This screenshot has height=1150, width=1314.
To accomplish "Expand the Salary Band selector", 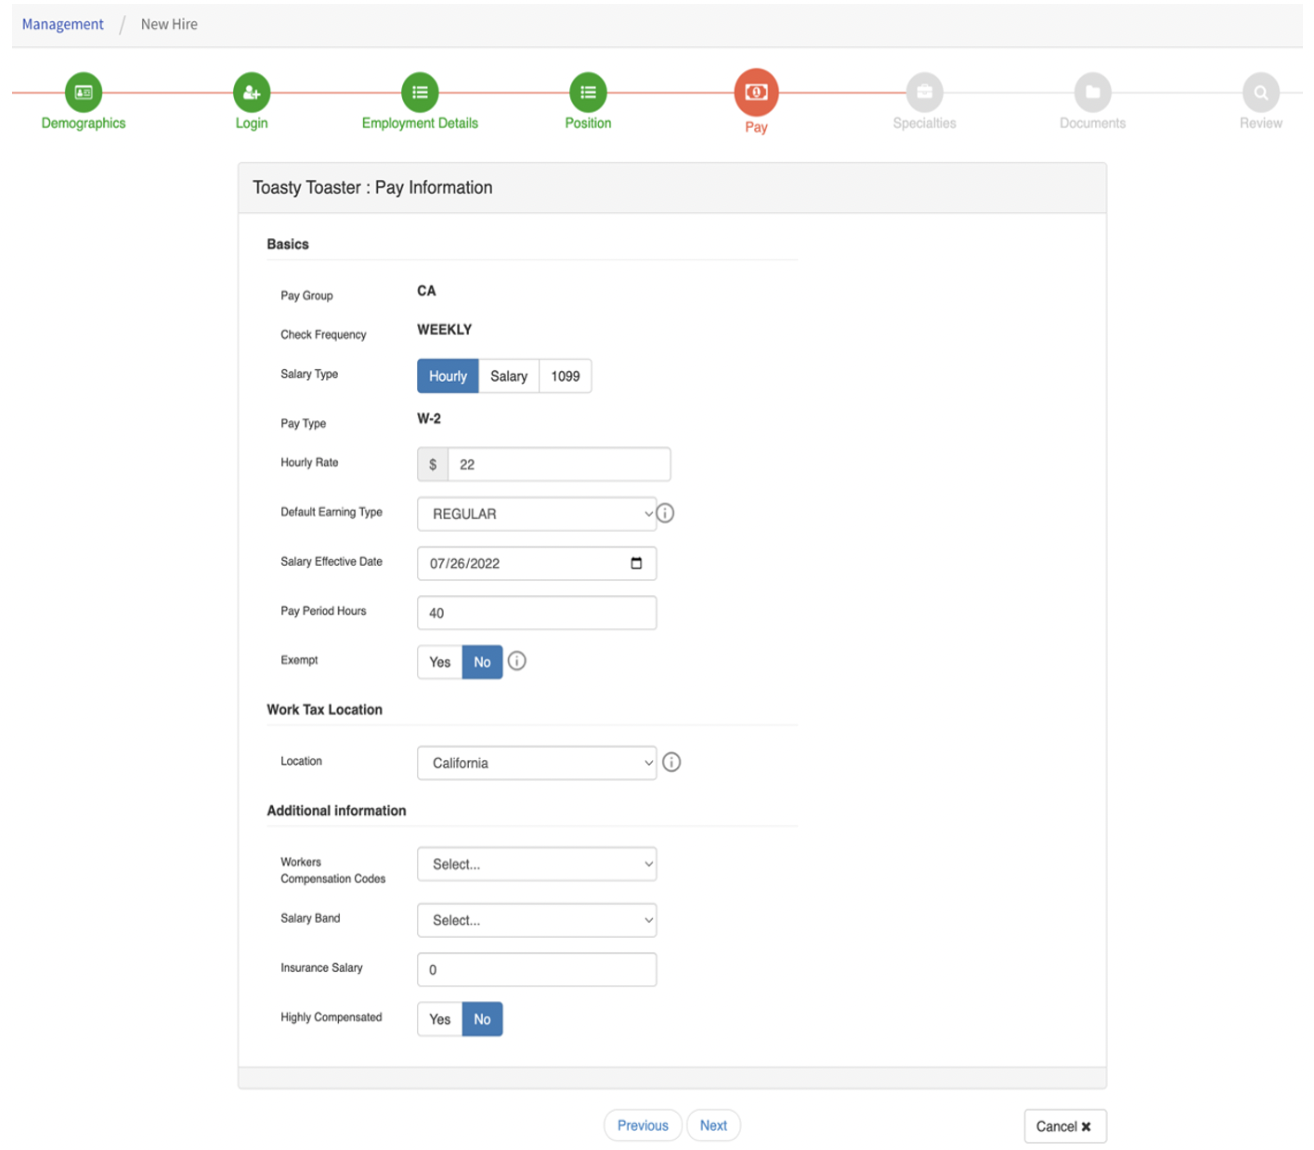I will (537, 920).
